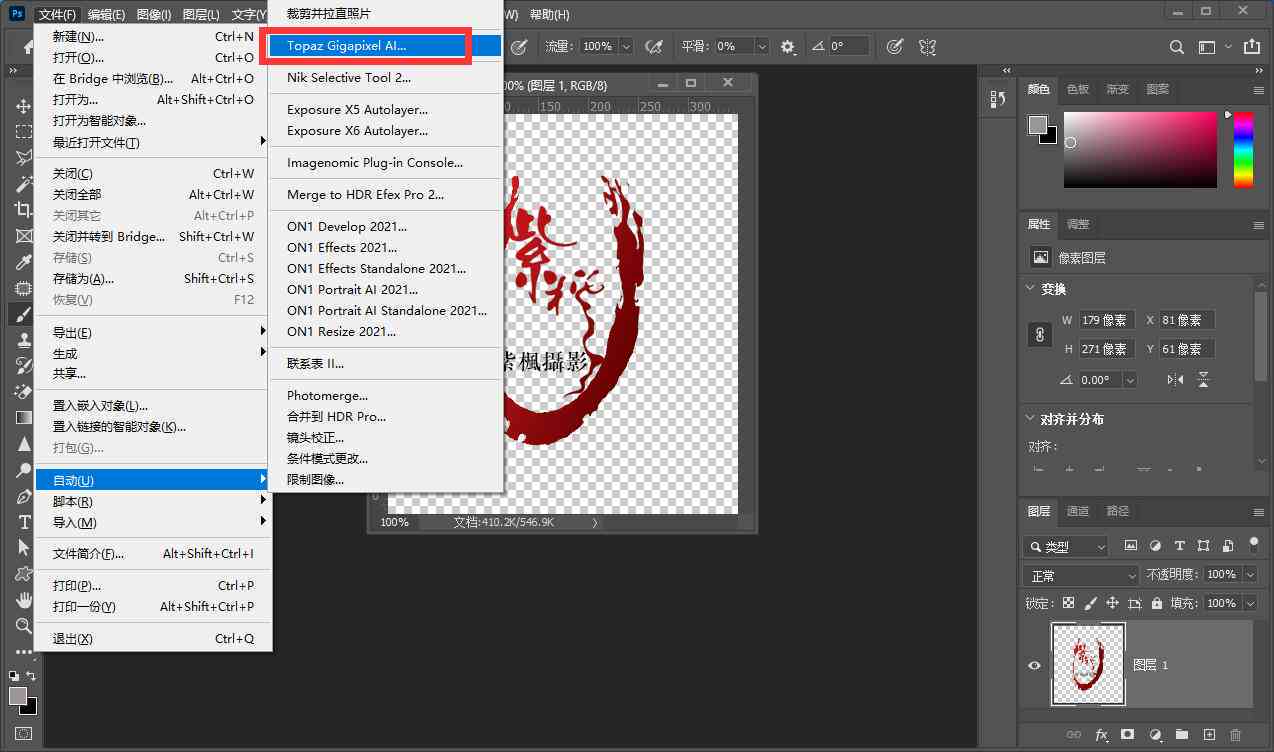
Task: Select the Rectangular Marquee tool
Action: [23, 132]
